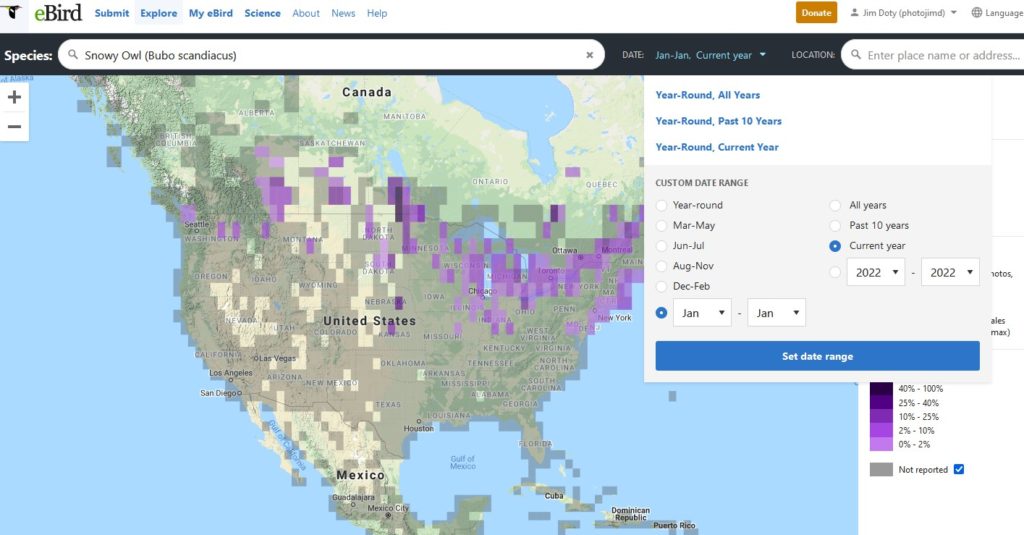The width and height of the screenshot is (1024, 535).
Task: Click the 40% - 100% legend color swatch
Action: pos(881,388)
